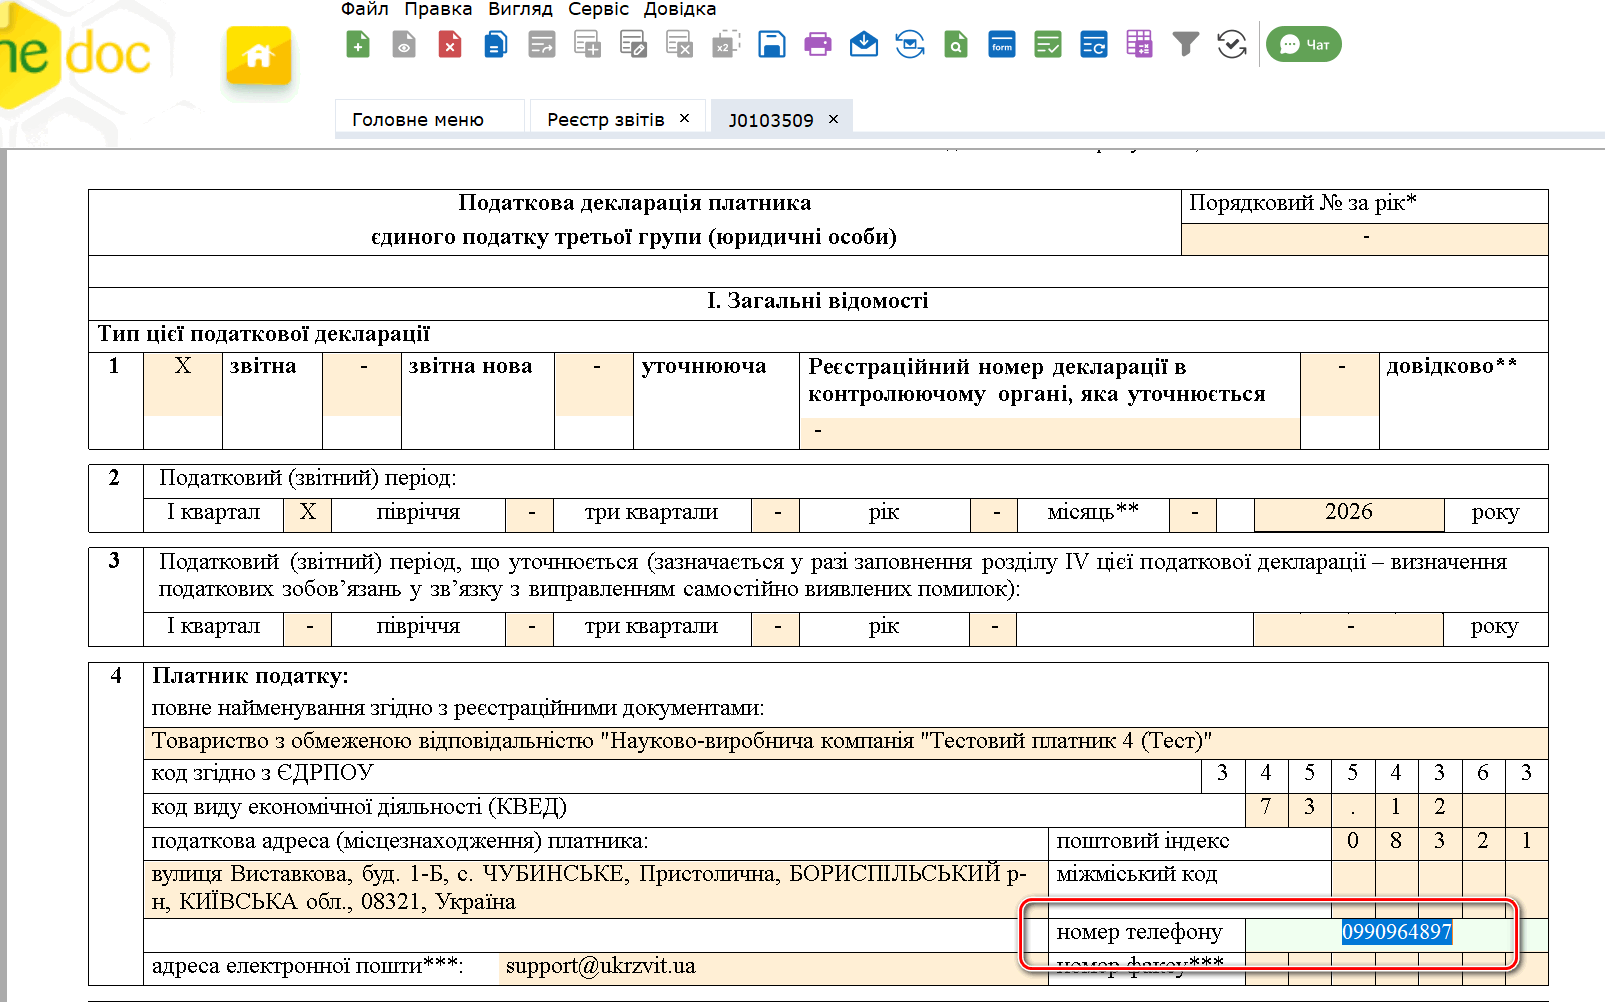Click the blue 'form' icon
The height and width of the screenshot is (1002, 1605).
click(x=1002, y=45)
